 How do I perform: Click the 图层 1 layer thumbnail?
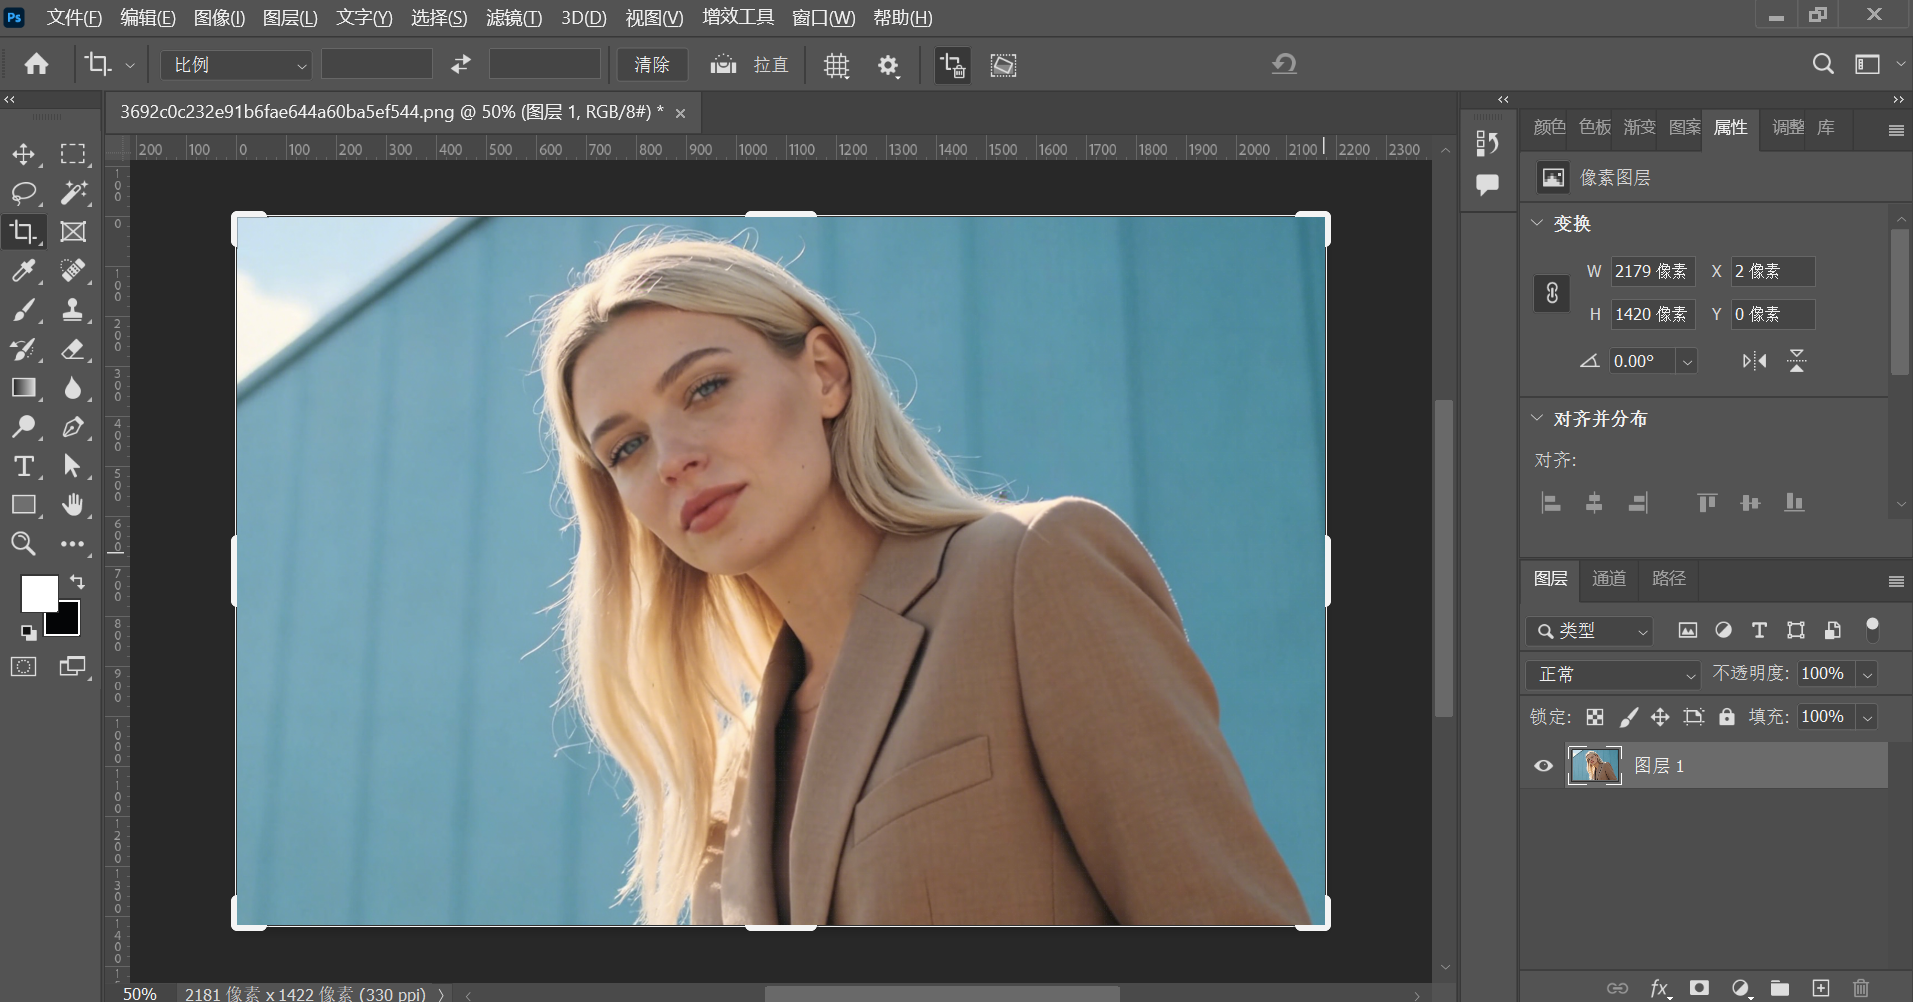pyautogui.click(x=1595, y=765)
